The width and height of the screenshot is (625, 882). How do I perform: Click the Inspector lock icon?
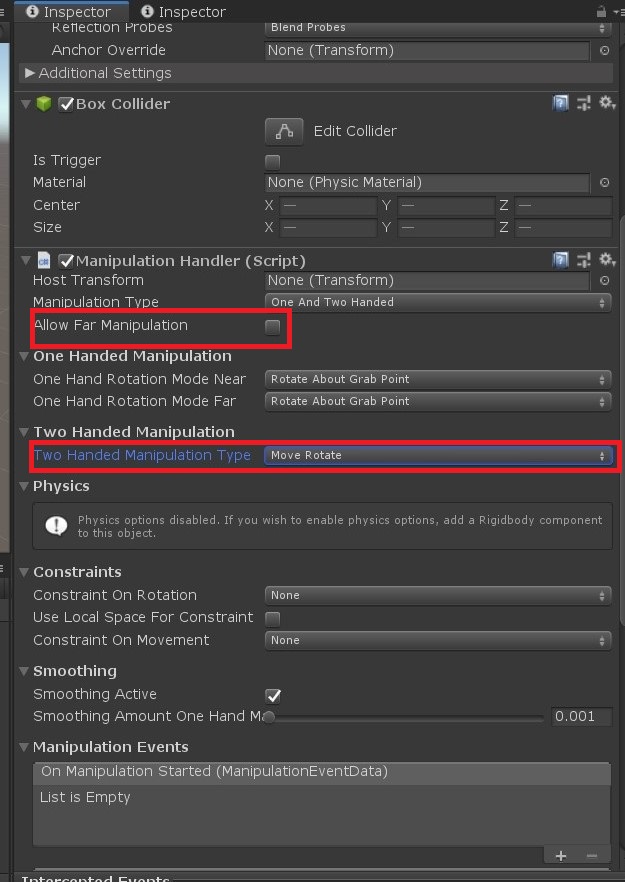point(601,11)
